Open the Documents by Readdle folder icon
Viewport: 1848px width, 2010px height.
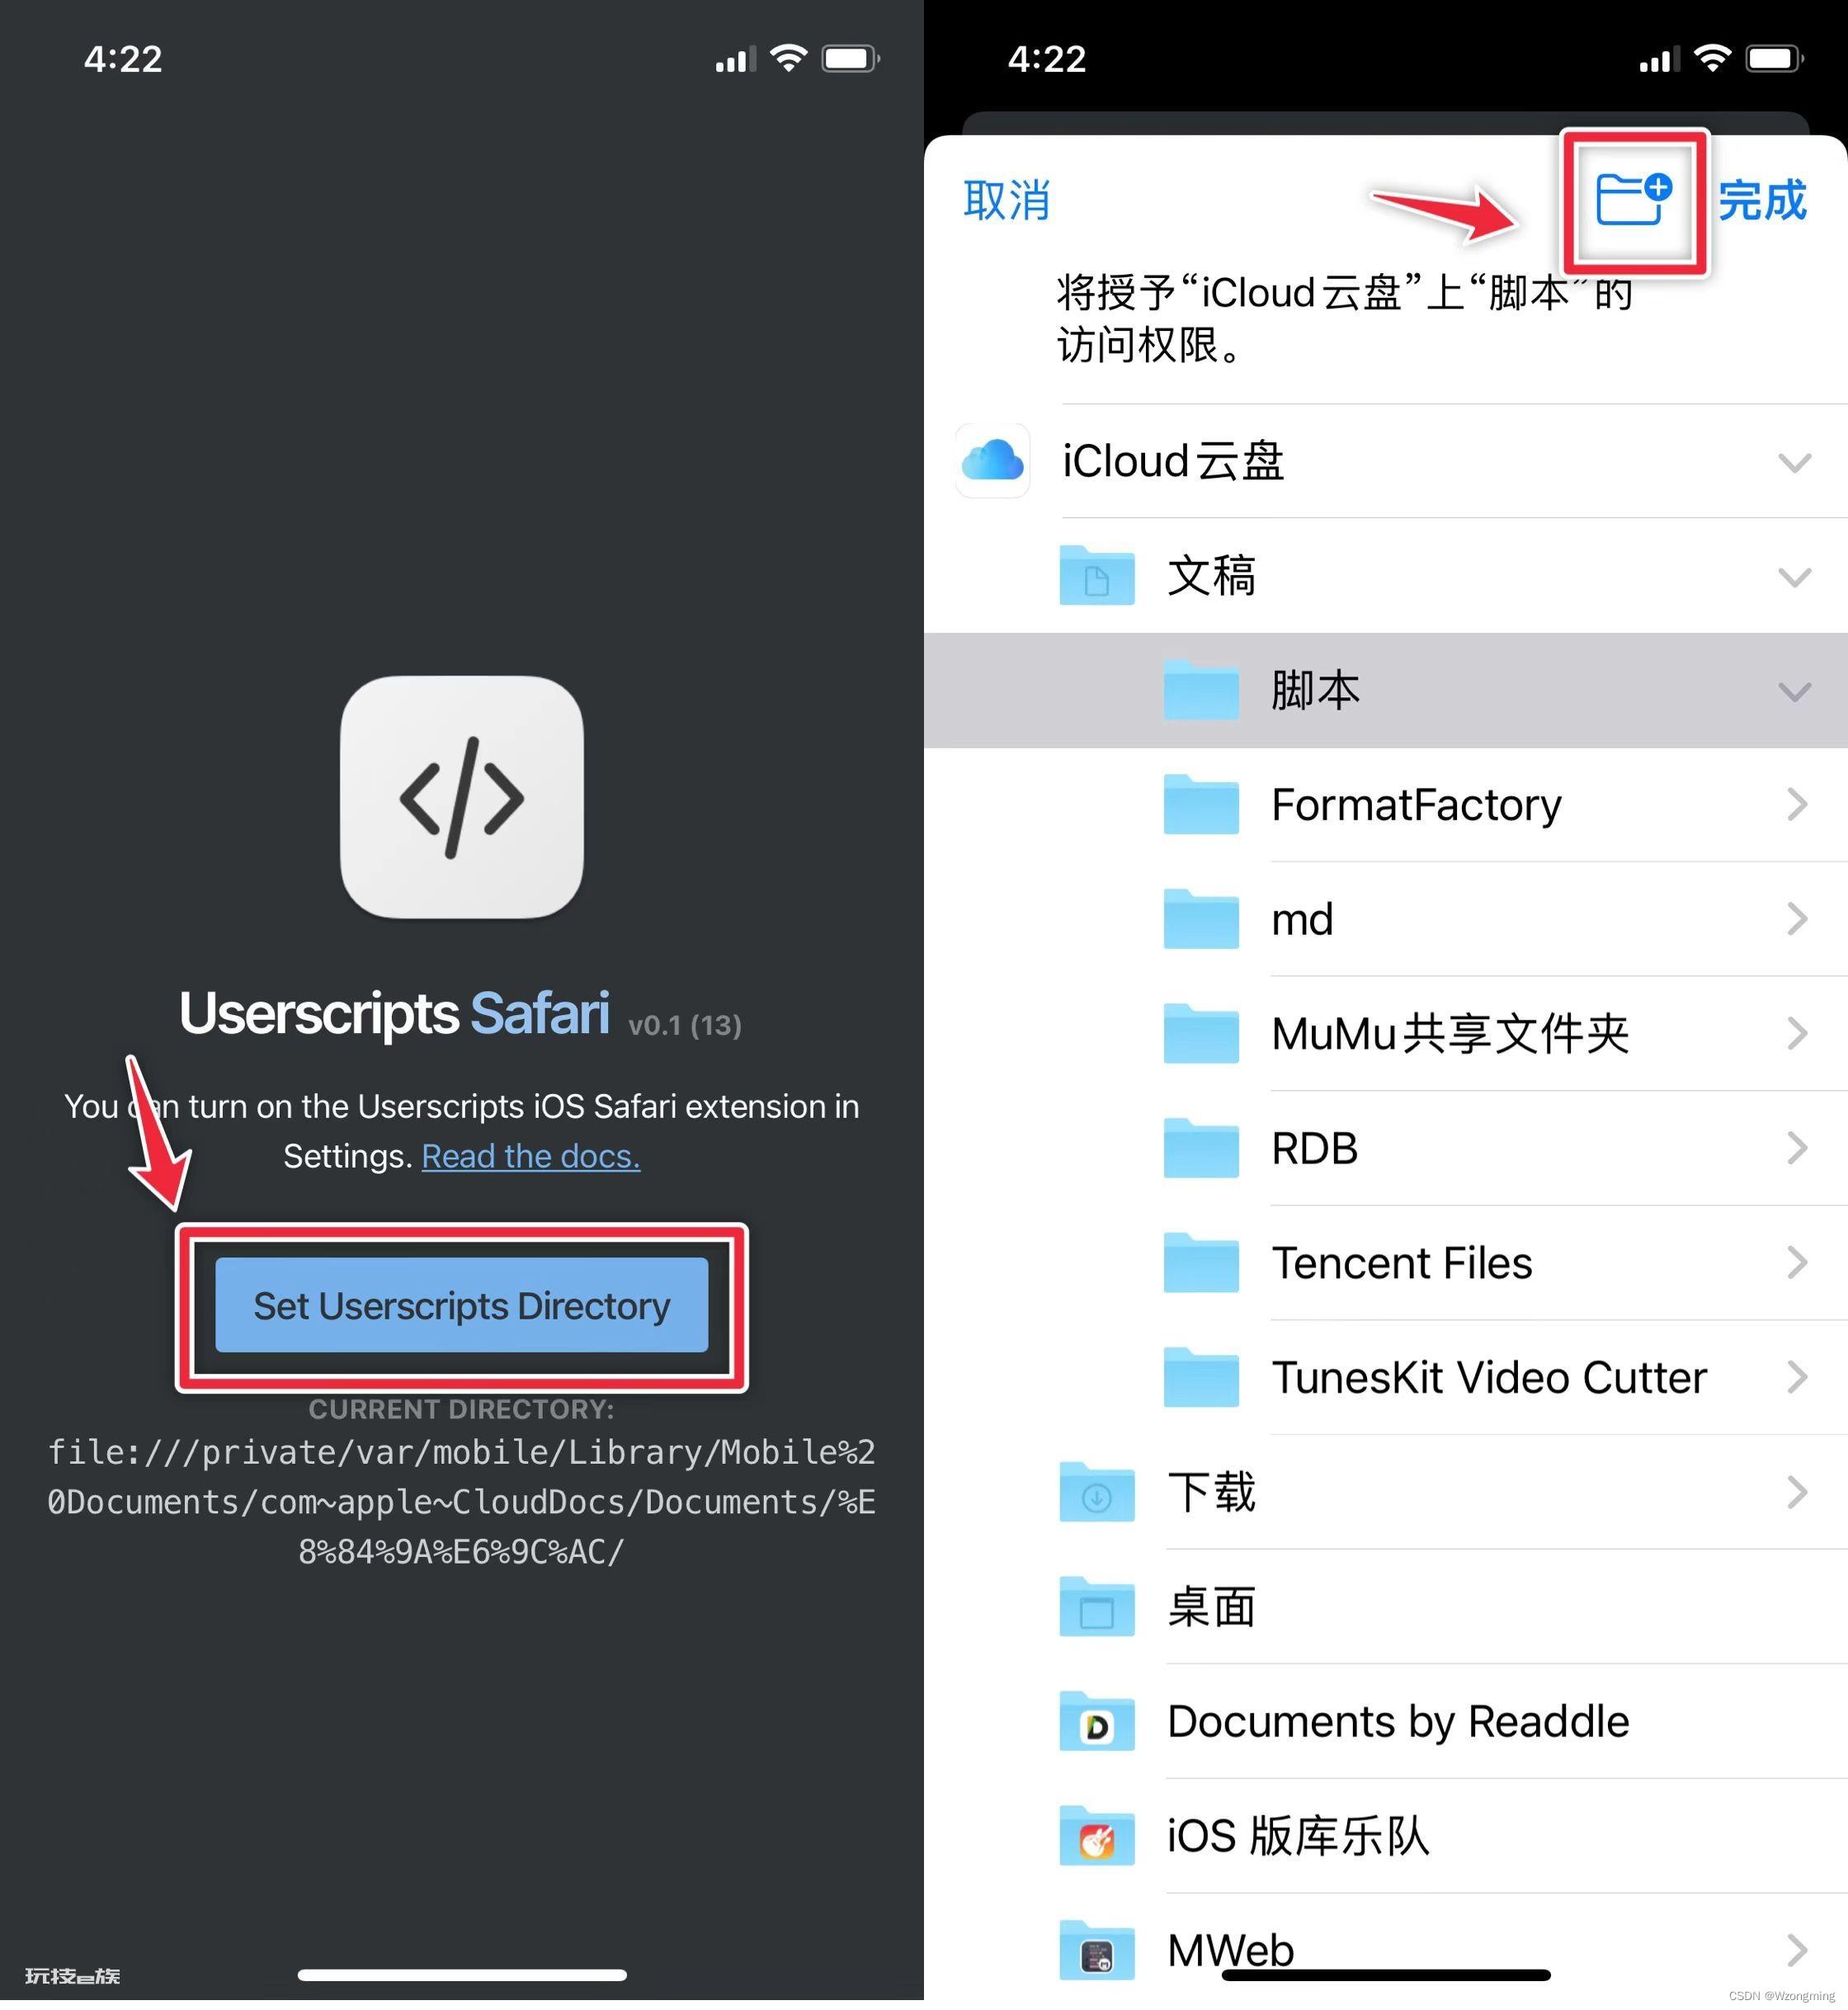1096,1721
